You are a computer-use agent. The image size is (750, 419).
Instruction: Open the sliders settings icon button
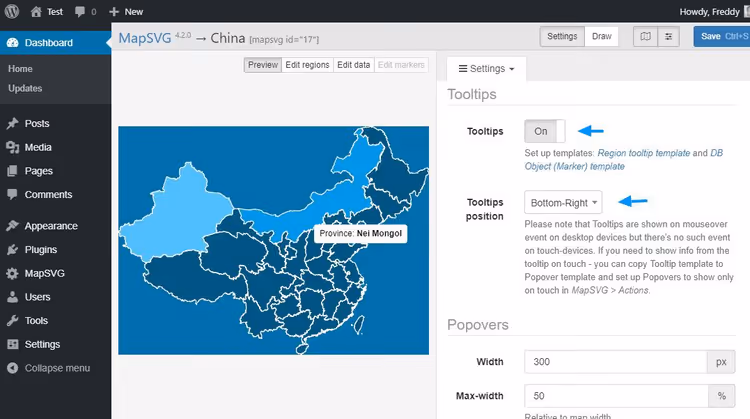click(x=669, y=36)
